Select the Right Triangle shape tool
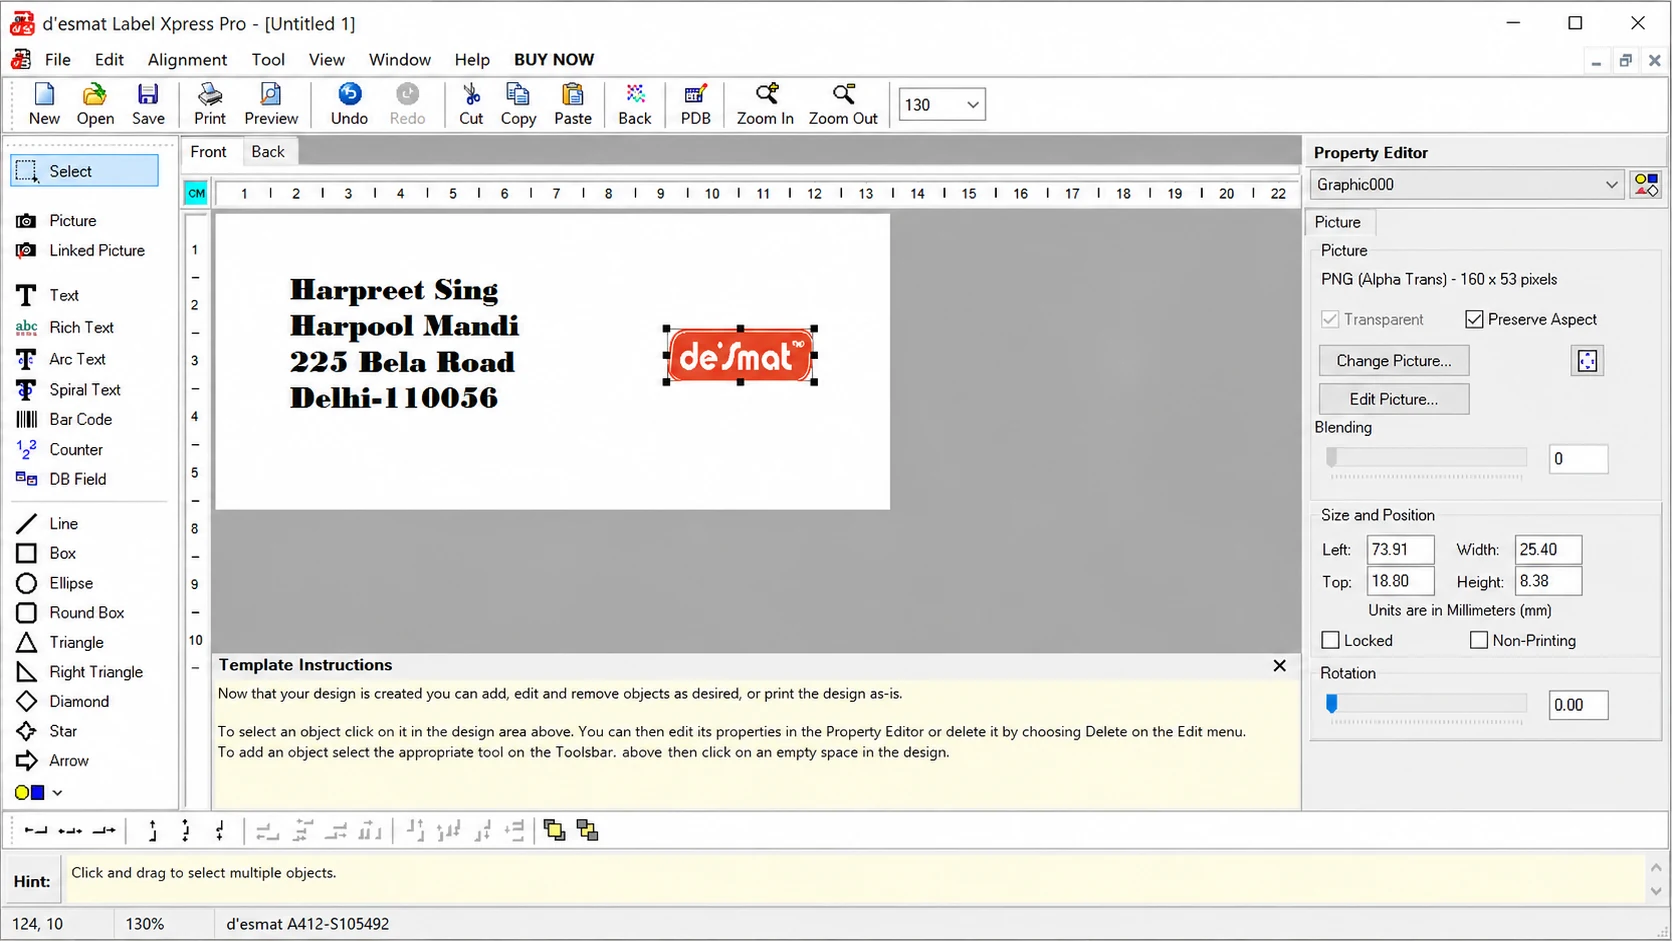 [80, 672]
